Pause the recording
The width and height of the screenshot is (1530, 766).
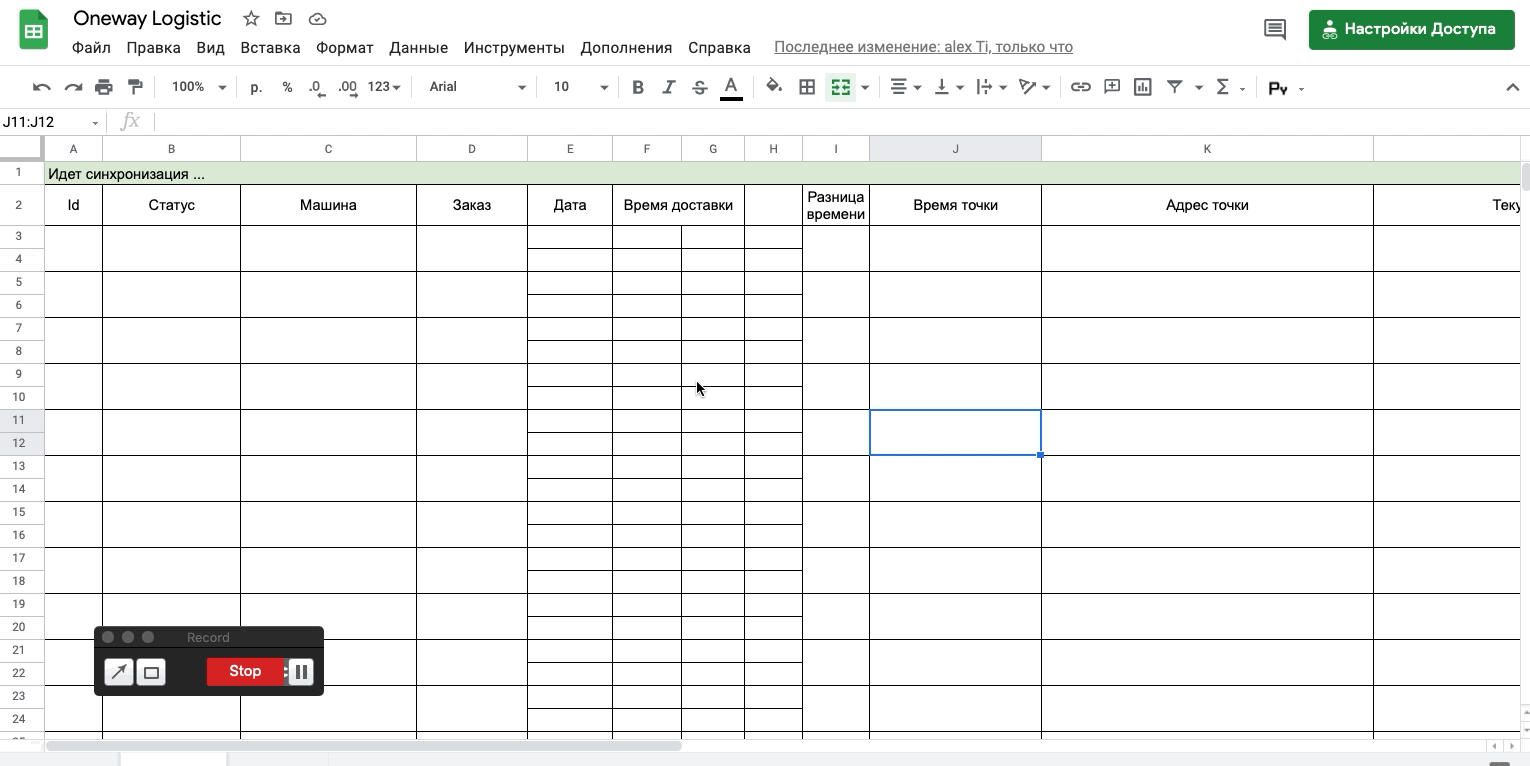pos(301,671)
